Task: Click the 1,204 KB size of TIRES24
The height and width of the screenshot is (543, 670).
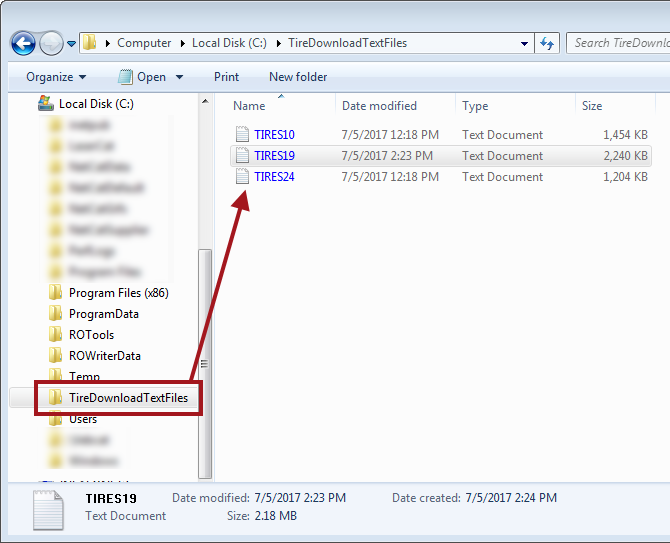Action: 625,177
